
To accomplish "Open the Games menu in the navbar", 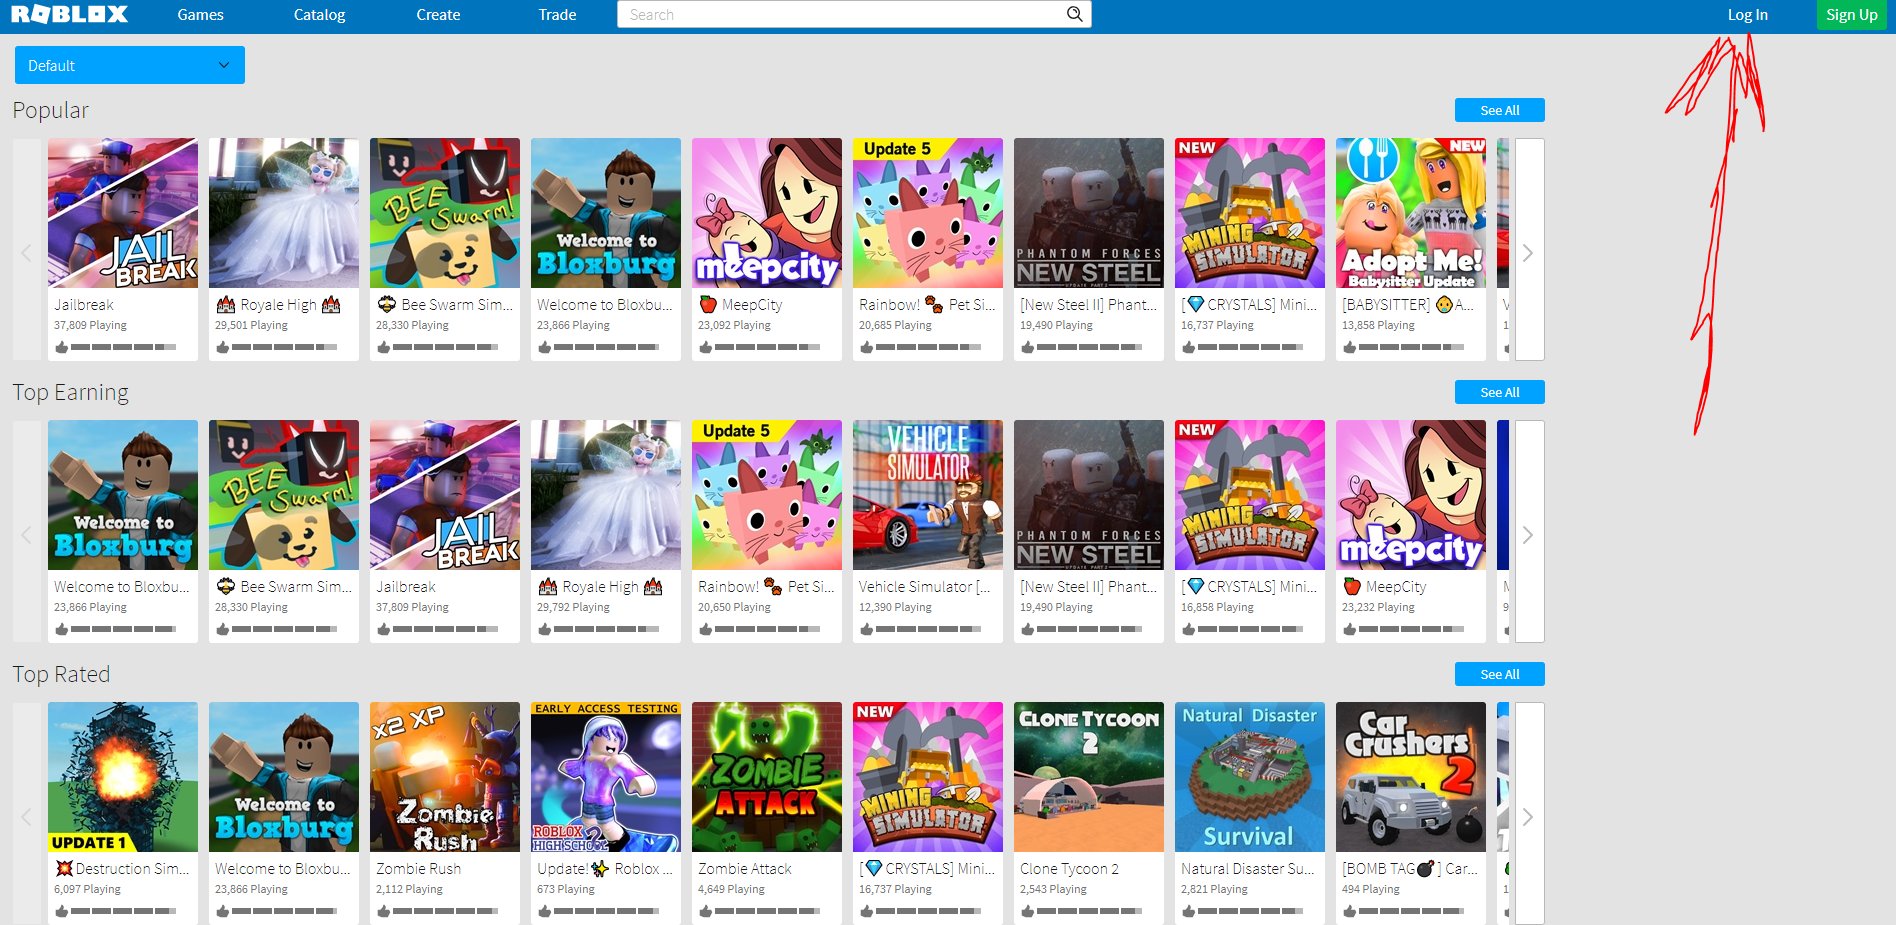I will pos(200,15).
